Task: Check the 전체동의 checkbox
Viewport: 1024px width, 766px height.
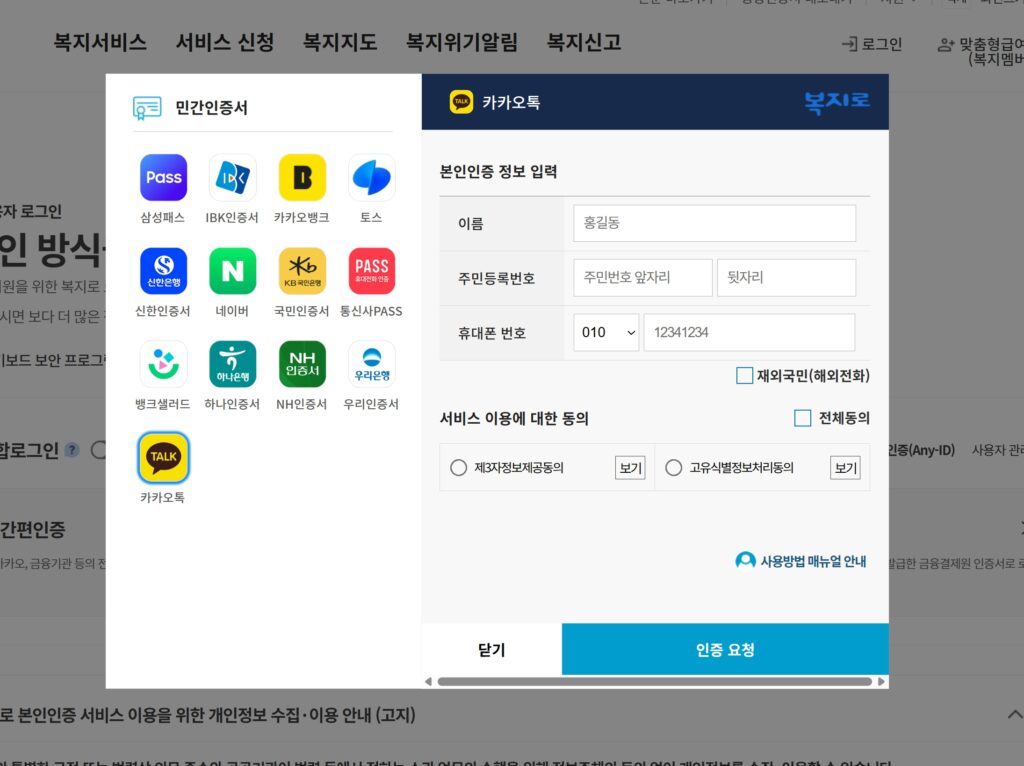Action: 803,418
